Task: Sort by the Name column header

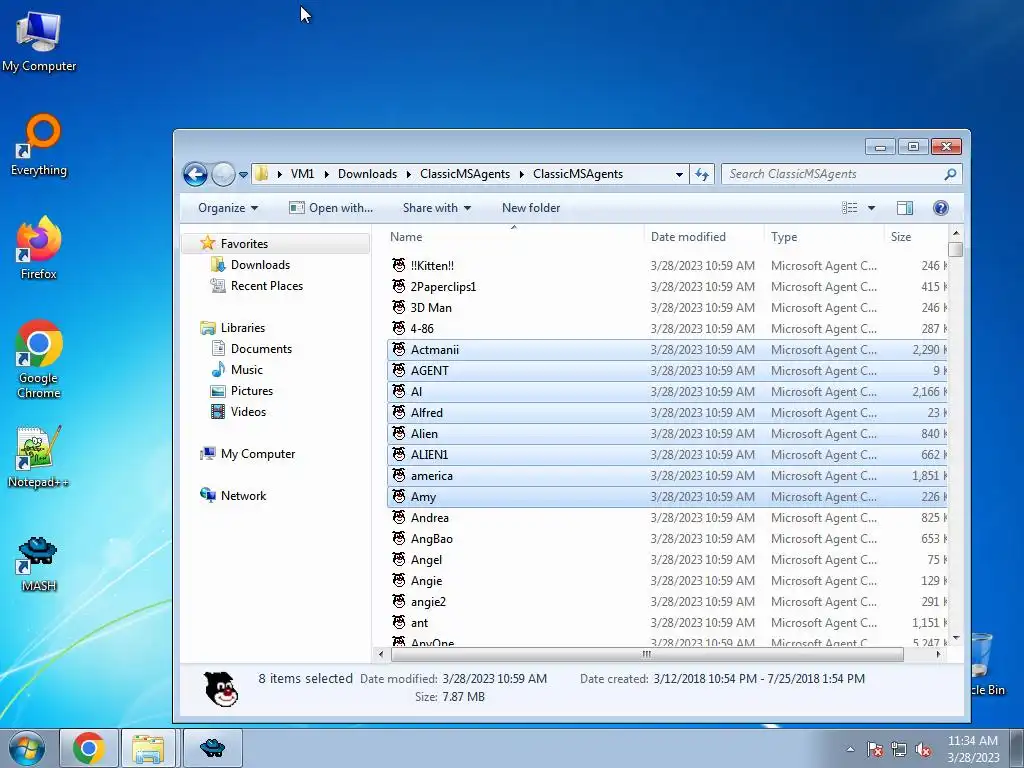Action: pyautogui.click(x=513, y=237)
